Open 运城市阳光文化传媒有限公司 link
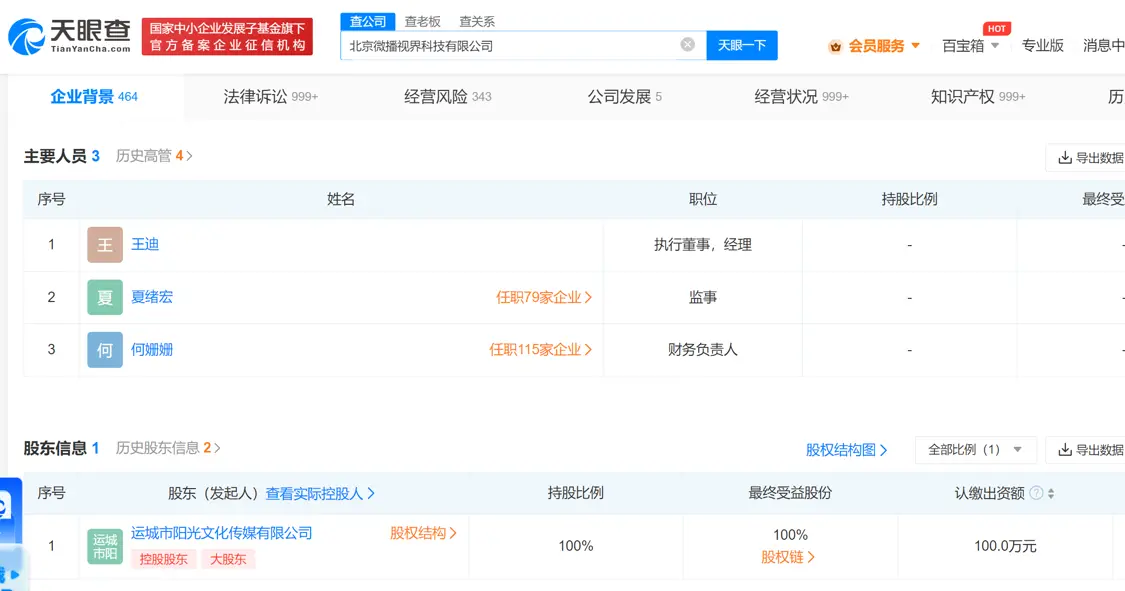This screenshot has width=1125, height=591. click(x=221, y=533)
